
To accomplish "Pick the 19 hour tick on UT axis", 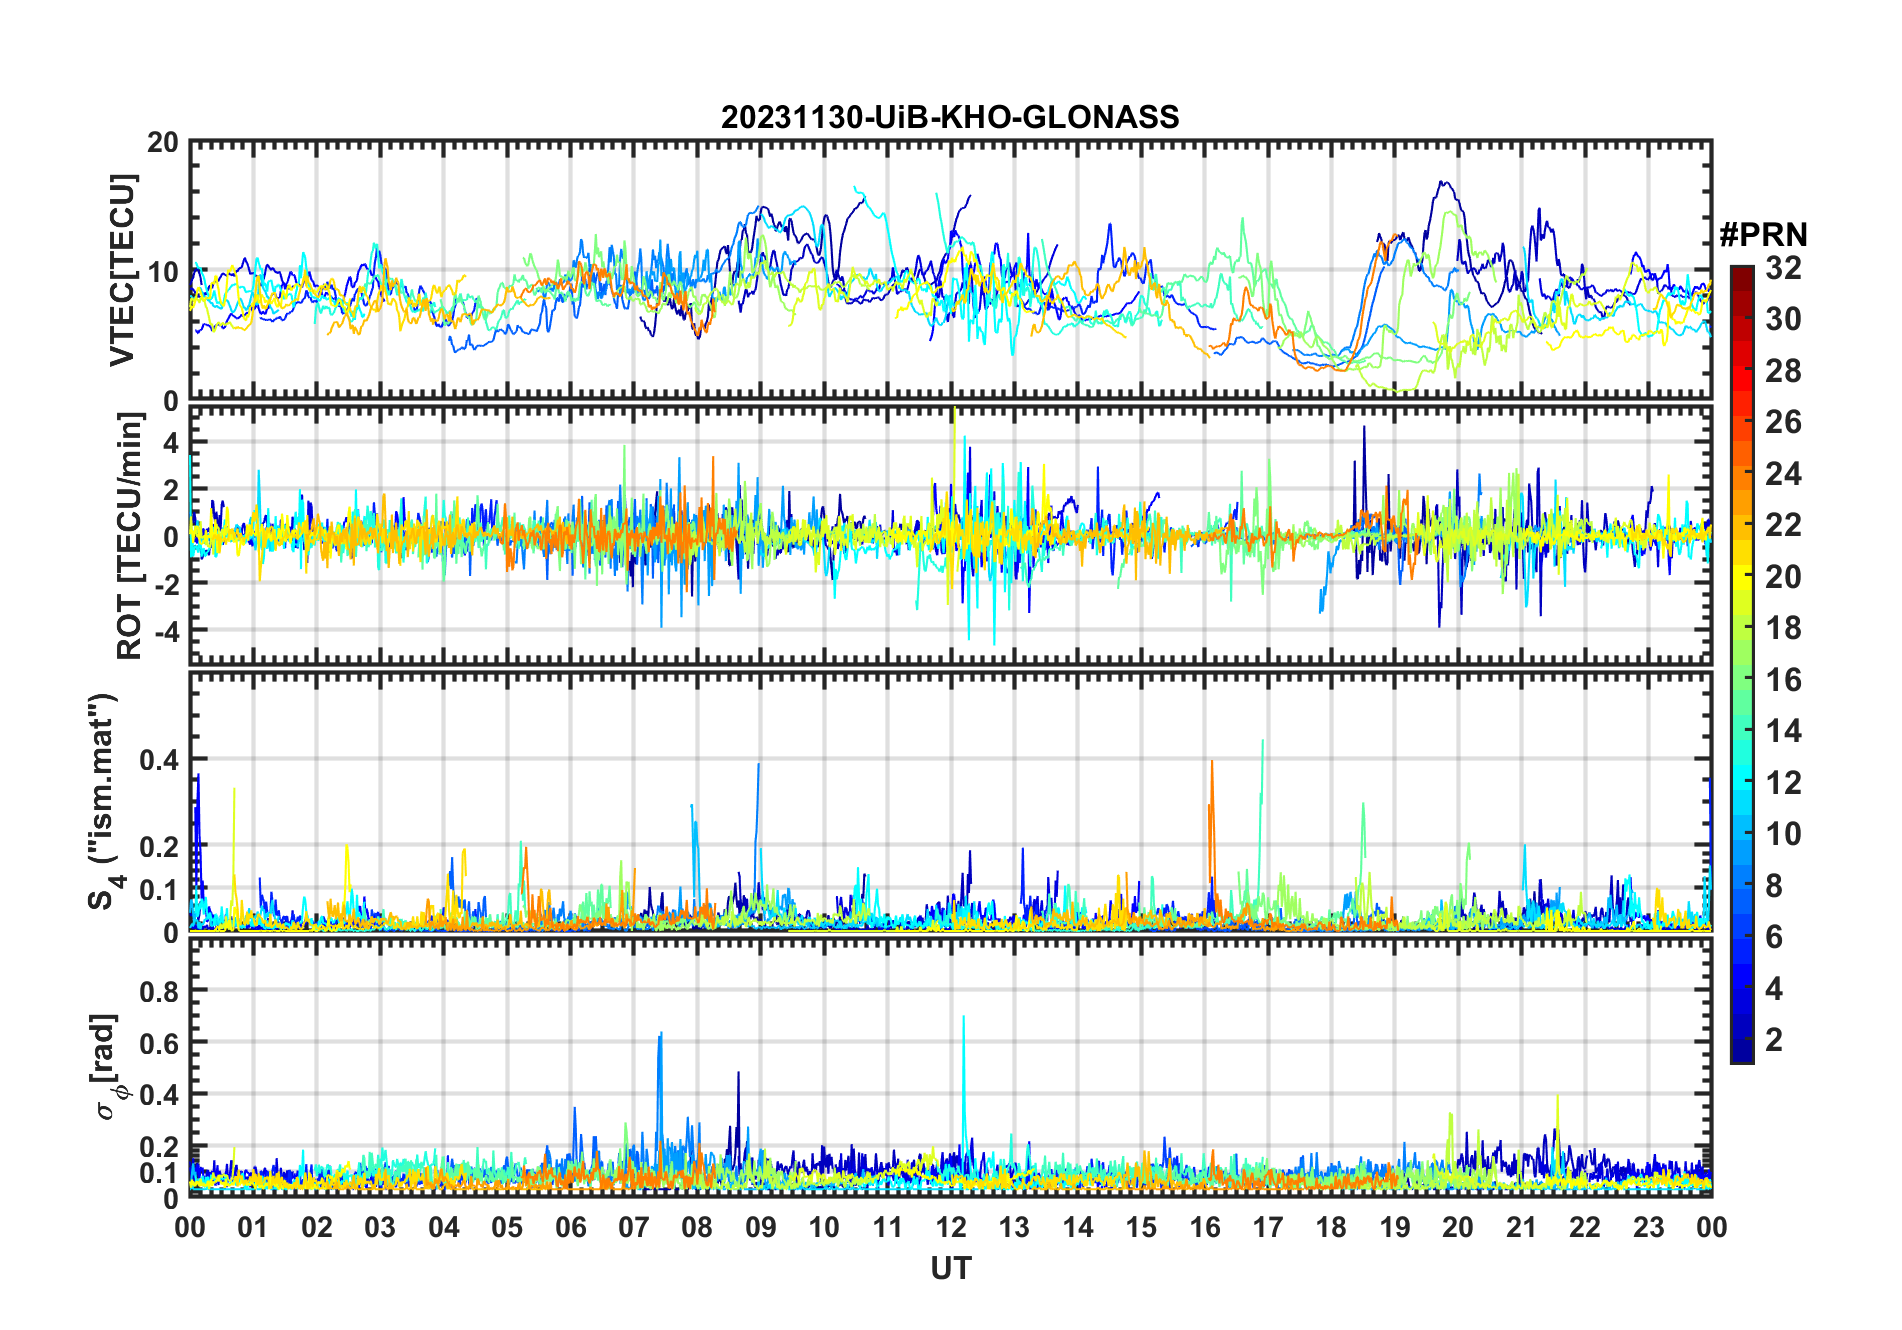I will point(1395,1227).
